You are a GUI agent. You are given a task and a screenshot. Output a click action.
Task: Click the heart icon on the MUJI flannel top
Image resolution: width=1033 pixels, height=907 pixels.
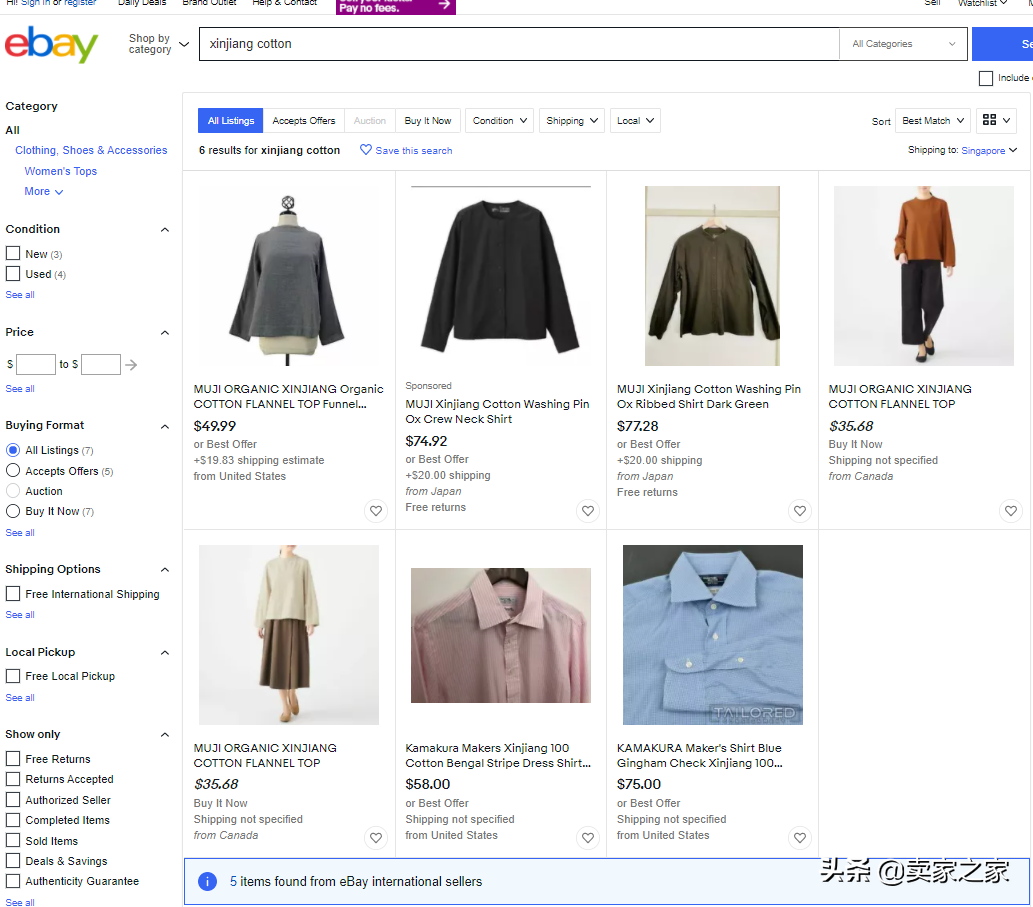pyautogui.click(x=376, y=511)
